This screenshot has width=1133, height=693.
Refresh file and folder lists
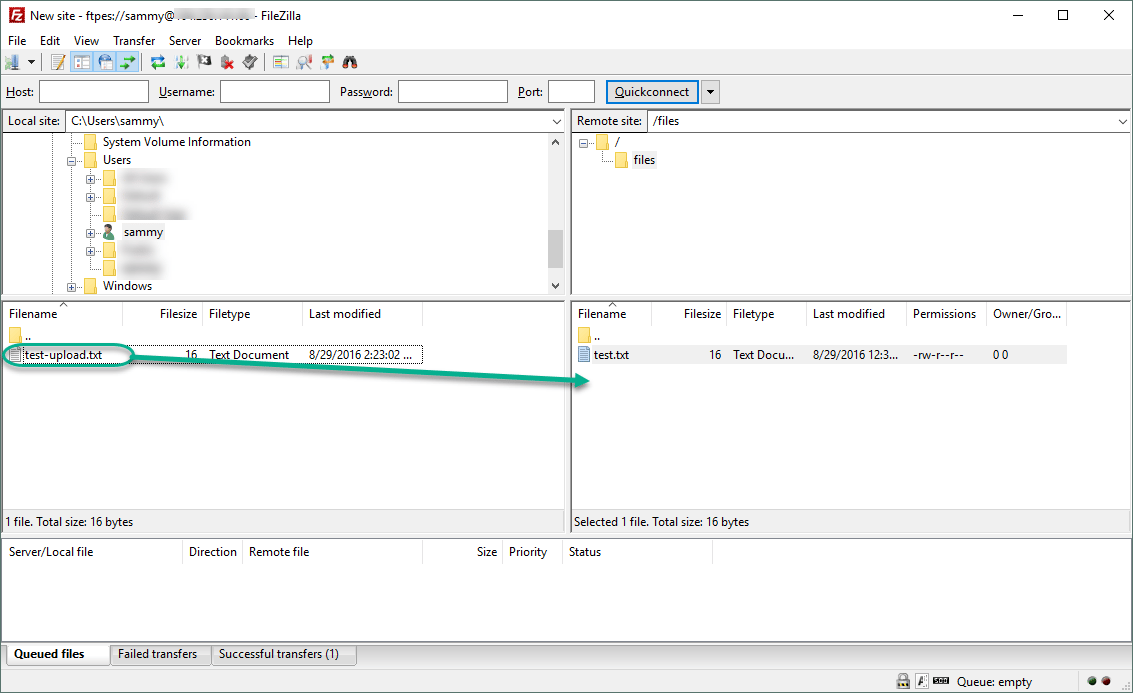click(158, 63)
